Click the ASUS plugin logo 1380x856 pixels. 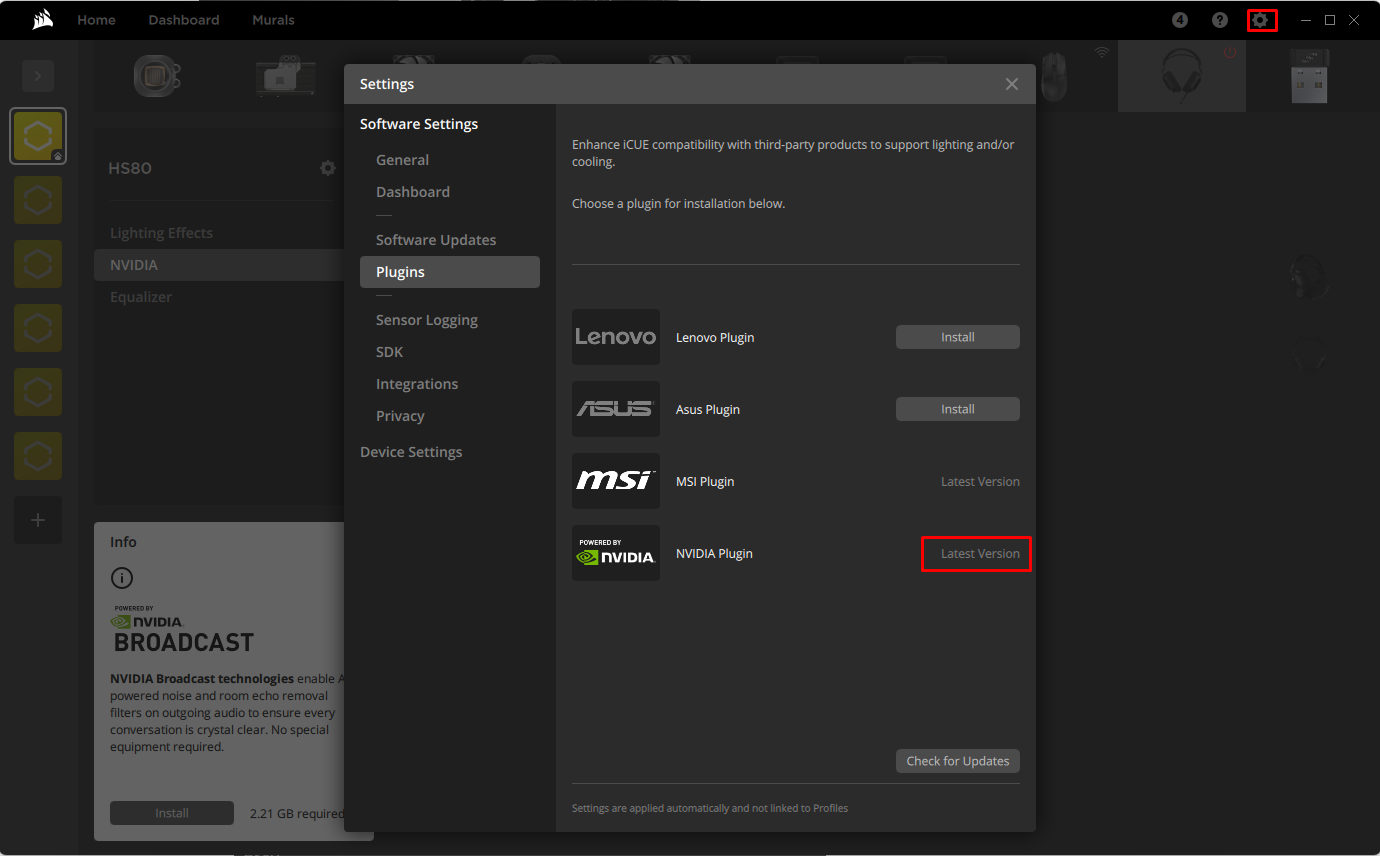[x=616, y=409]
